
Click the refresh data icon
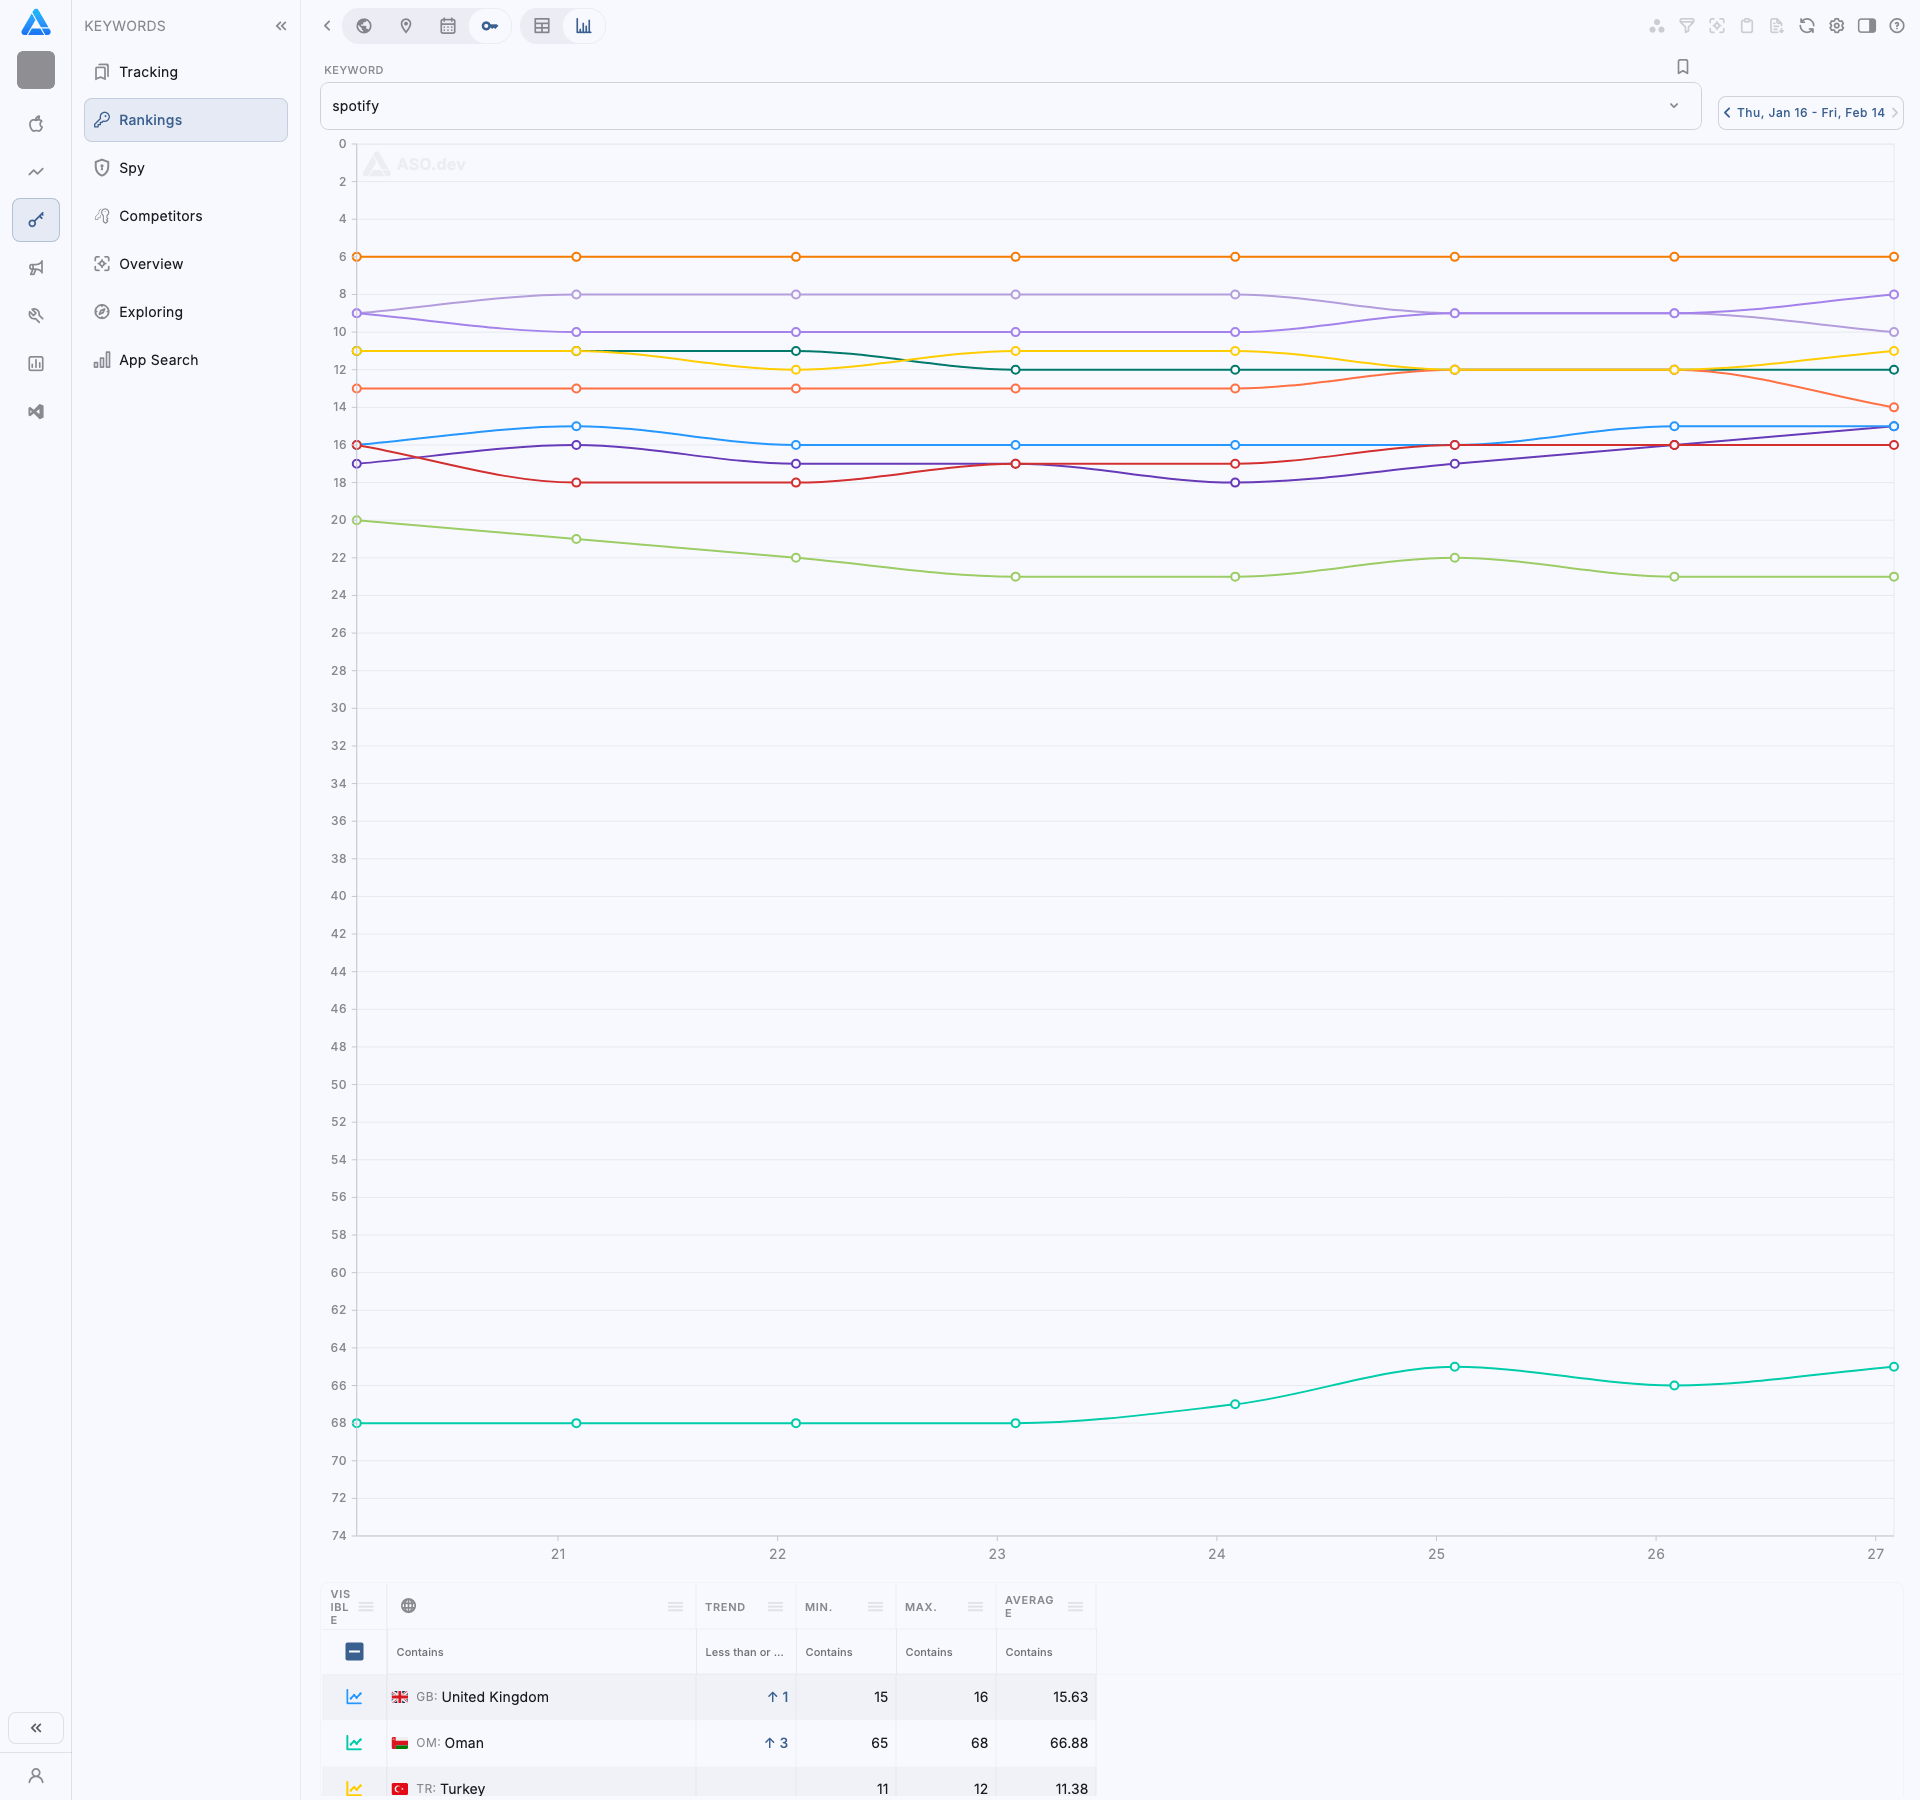coord(1806,26)
